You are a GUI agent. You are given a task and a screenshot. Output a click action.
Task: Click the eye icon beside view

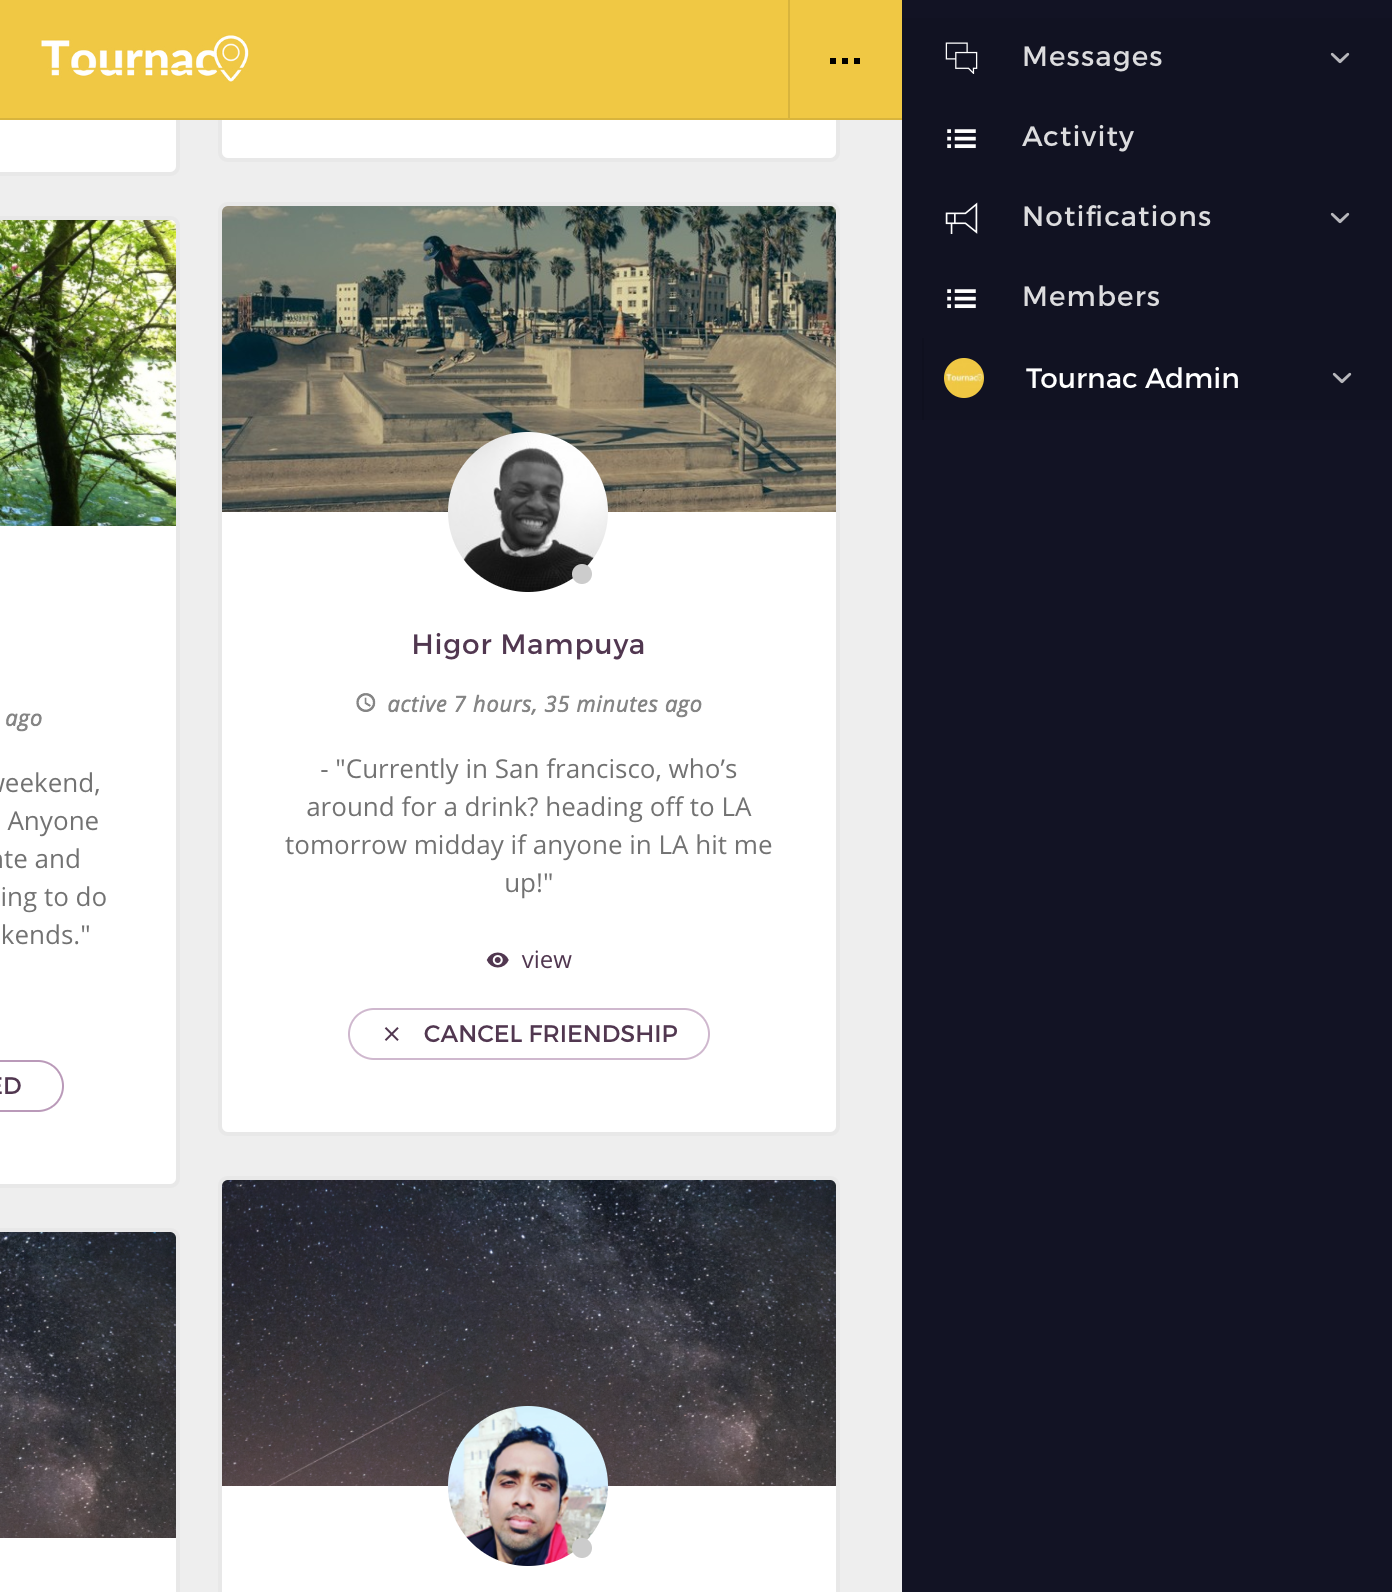tap(497, 960)
